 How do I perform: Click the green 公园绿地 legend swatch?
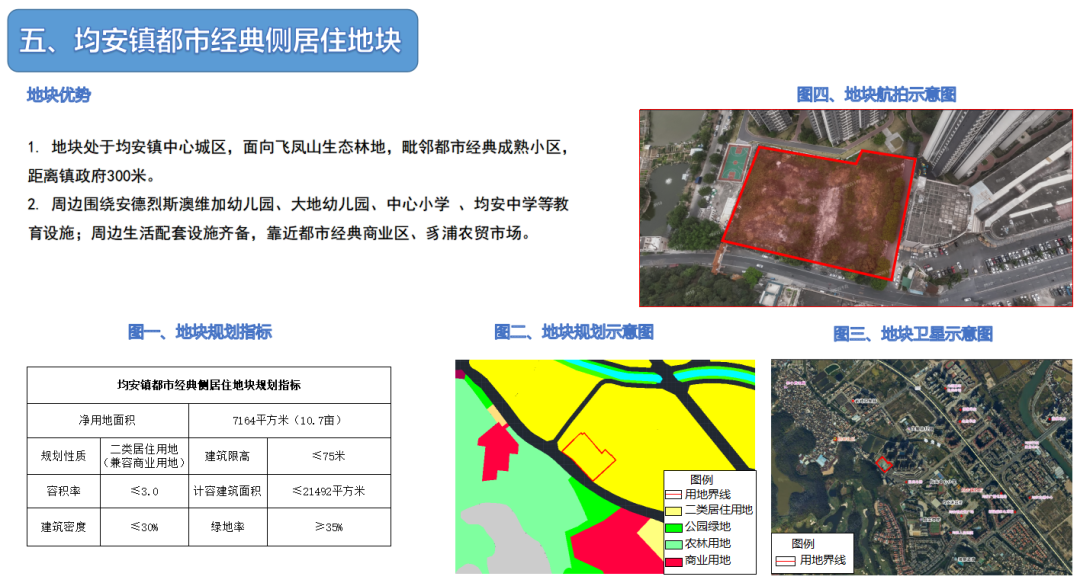click(674, 527)
